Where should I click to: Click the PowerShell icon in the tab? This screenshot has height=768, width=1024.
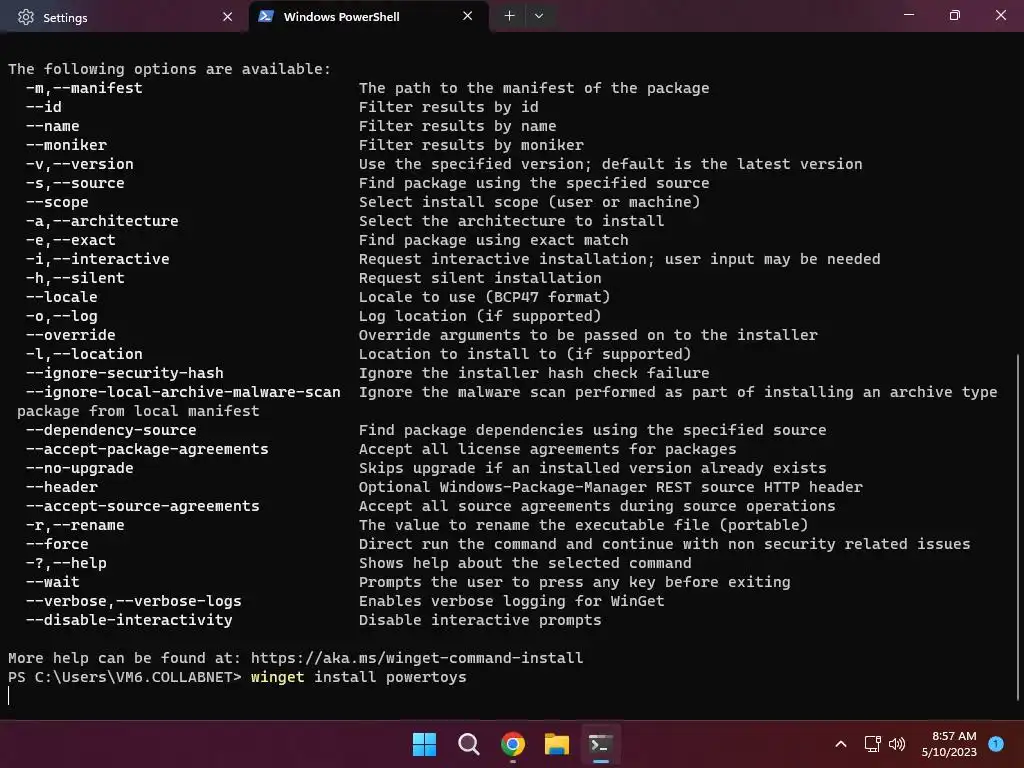pos(266,16)
